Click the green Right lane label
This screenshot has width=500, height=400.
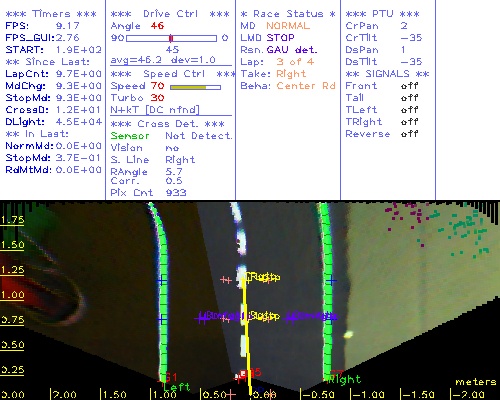point(344,379)
